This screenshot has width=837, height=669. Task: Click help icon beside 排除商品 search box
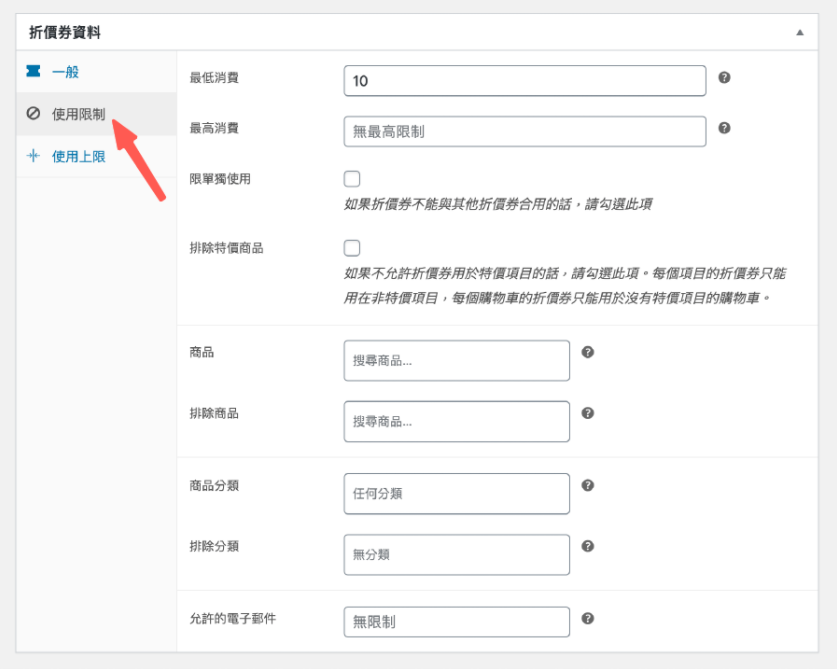pyautogui.click(x=588, y=413)
